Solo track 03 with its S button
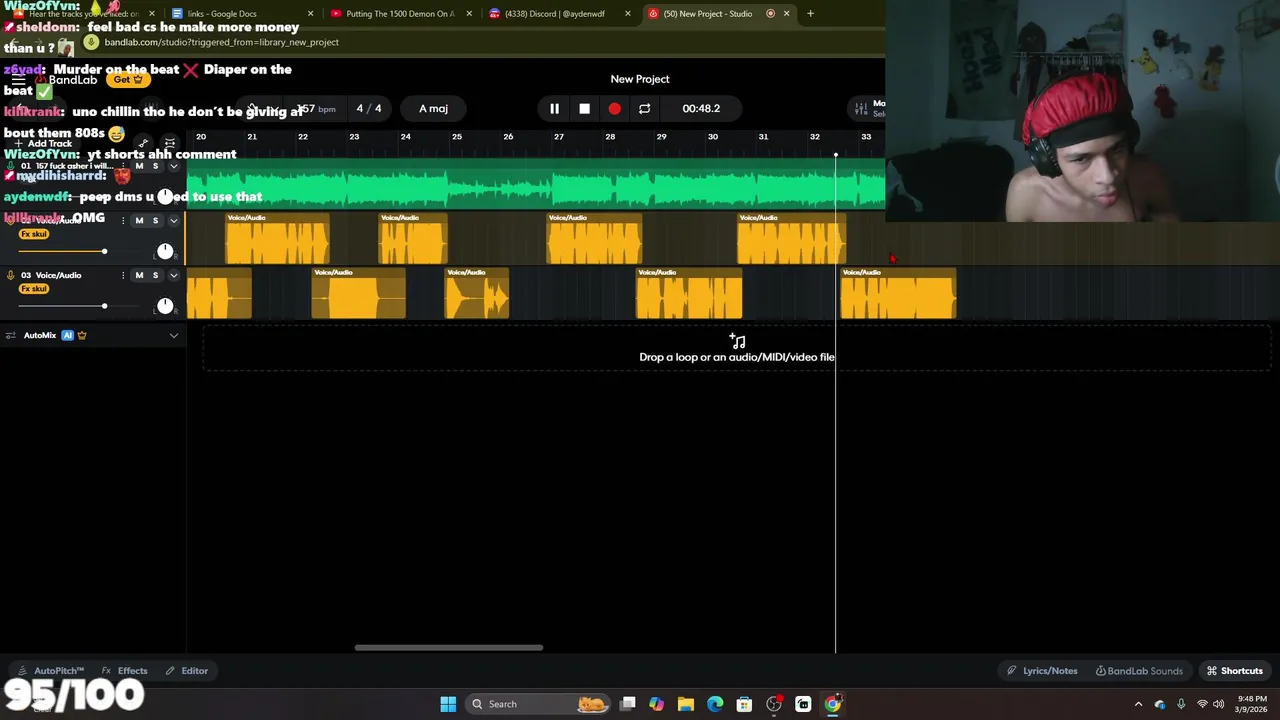Screen dimensions: 1280x720 (x=155, y=275)
